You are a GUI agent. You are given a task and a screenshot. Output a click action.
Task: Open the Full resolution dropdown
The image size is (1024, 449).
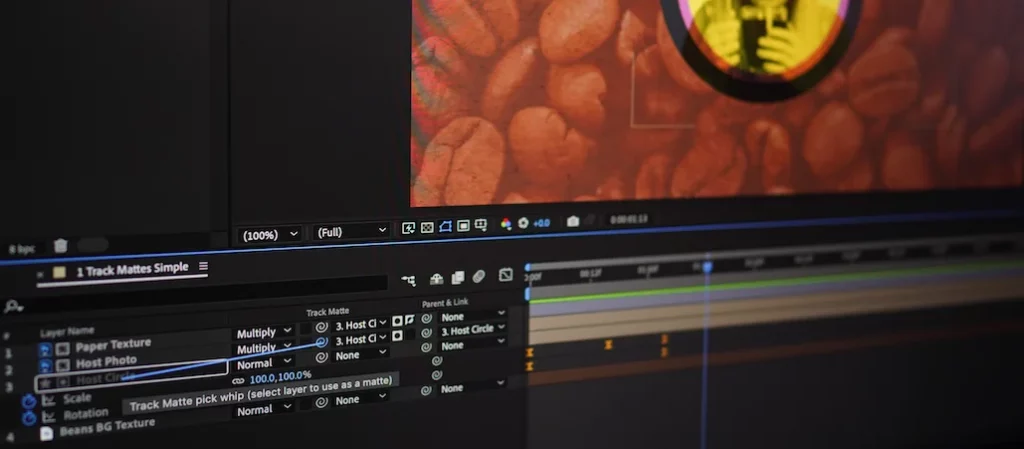click(350, 231)
